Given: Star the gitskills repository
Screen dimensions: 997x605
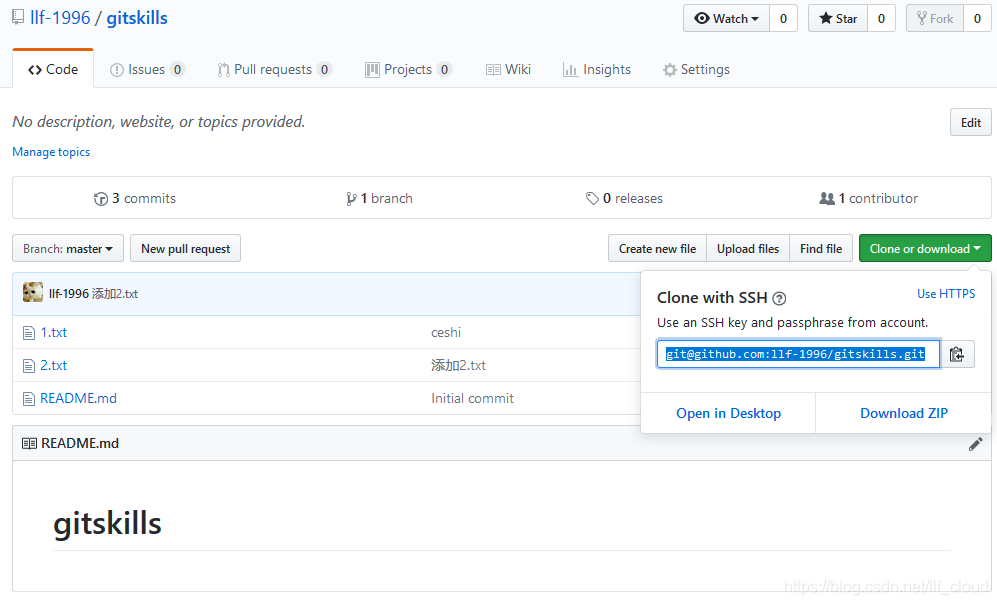Looking at the screenshot, I should 838,18.
